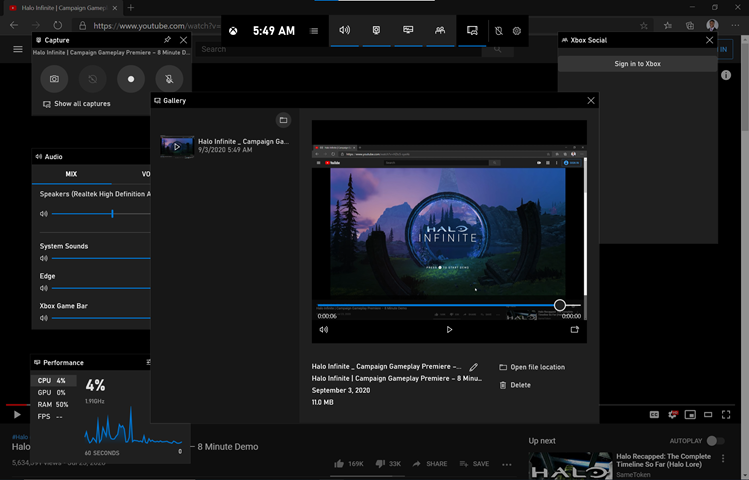Select the Halo Infinite clip thumbnail
The image size is (749, 480).
tap(177, 146)
